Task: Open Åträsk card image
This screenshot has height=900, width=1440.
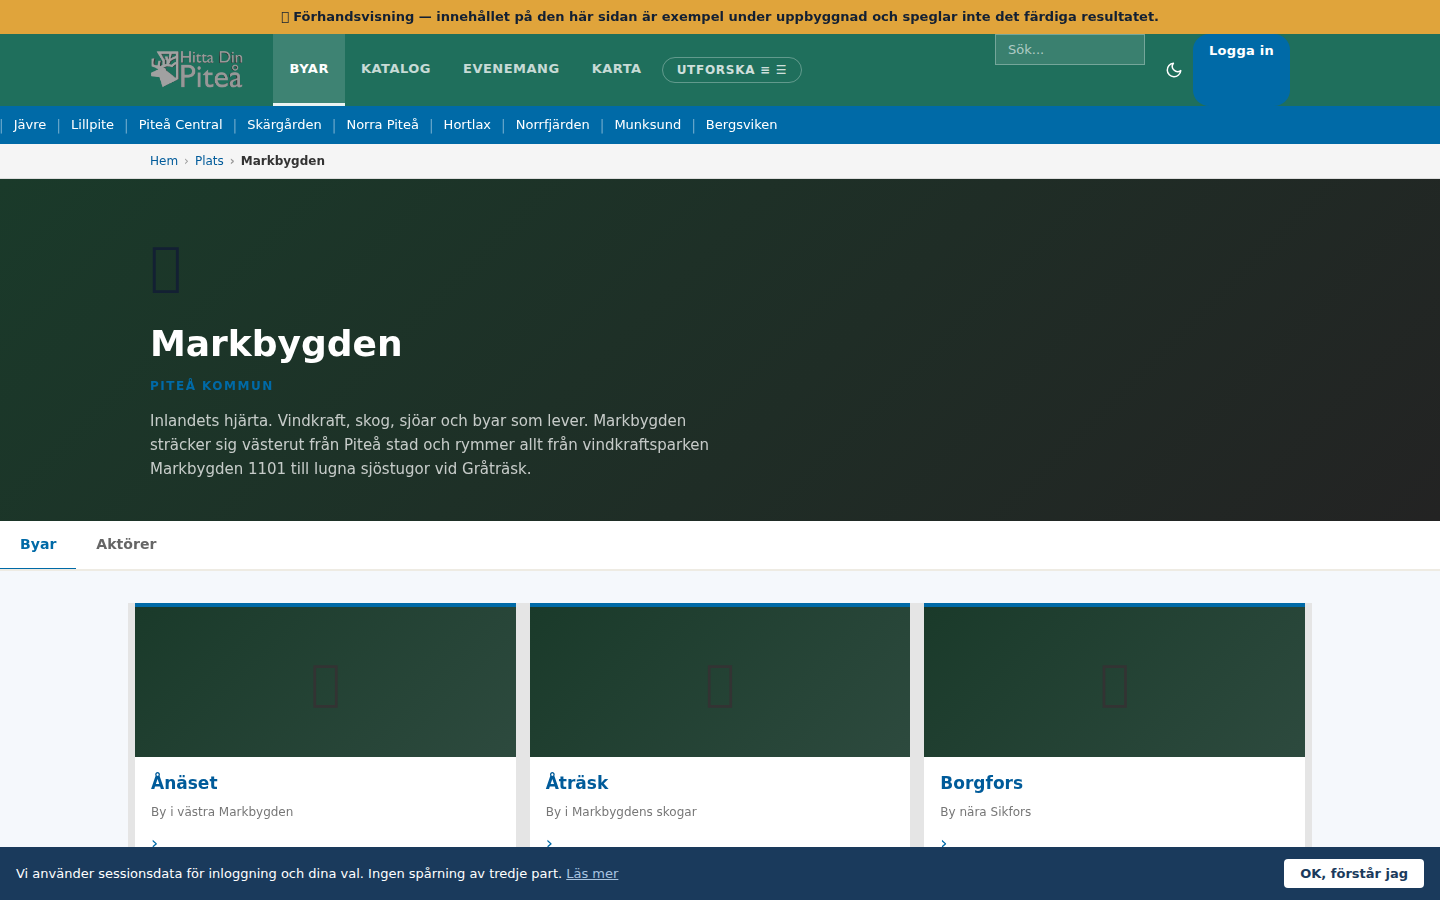Action: [720, 682]
